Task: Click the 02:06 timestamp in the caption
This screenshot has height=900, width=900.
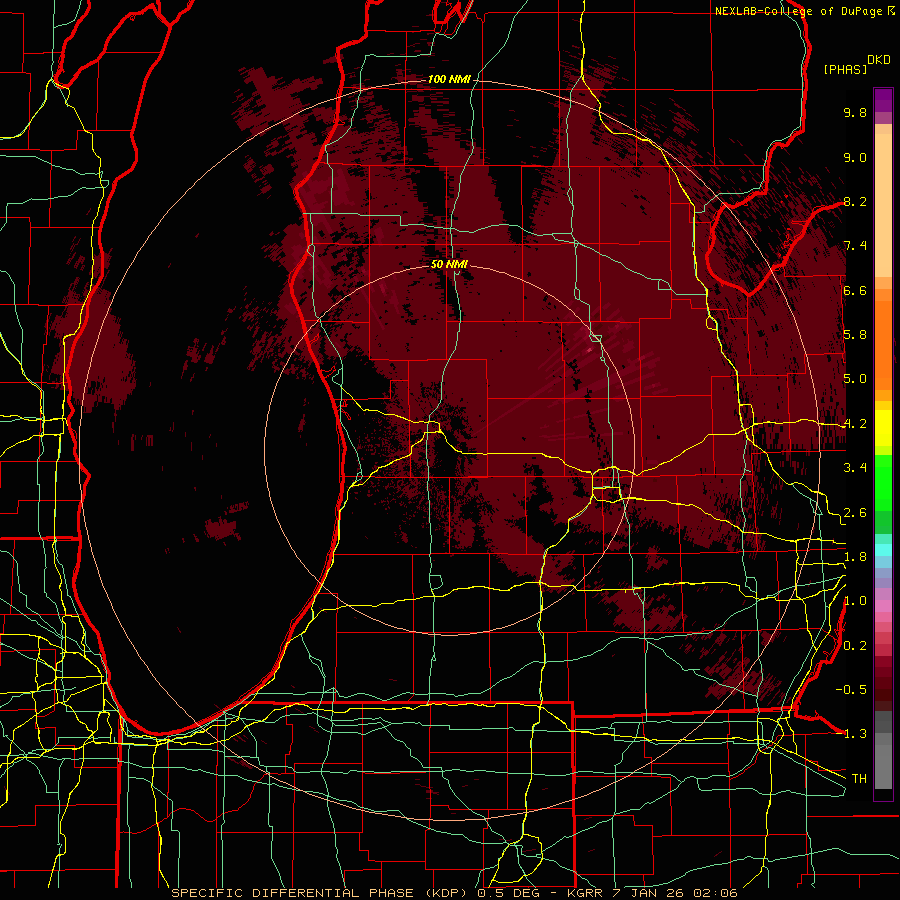Action: tap(714, 893)
